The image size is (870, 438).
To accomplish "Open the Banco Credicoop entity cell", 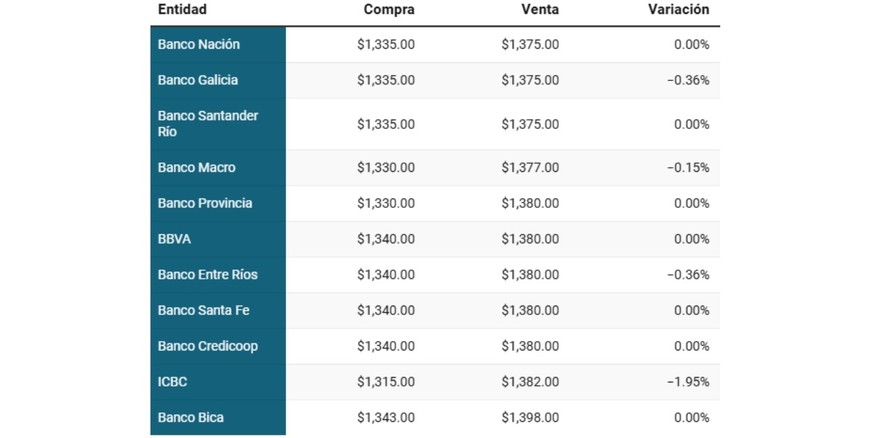I will coord(205,346).
